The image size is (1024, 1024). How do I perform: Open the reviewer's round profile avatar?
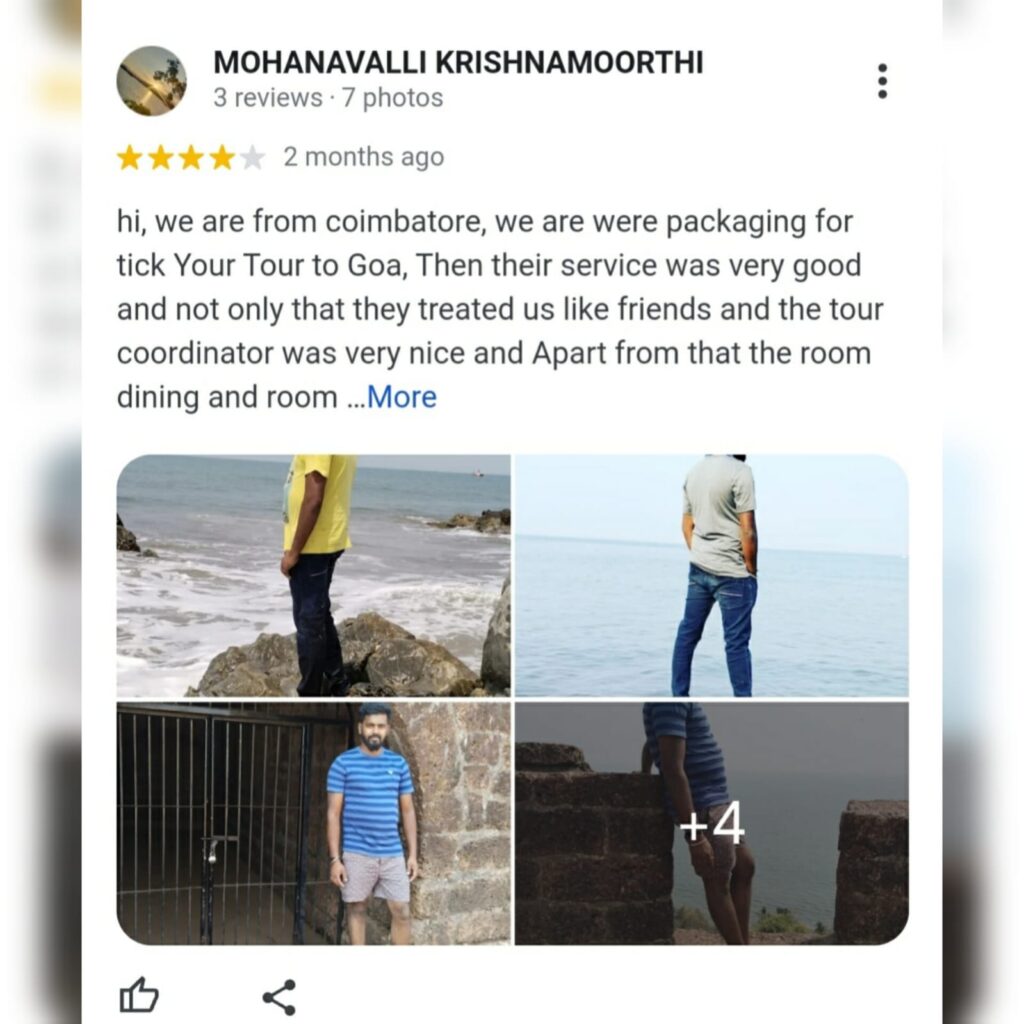tap(152, 81)
